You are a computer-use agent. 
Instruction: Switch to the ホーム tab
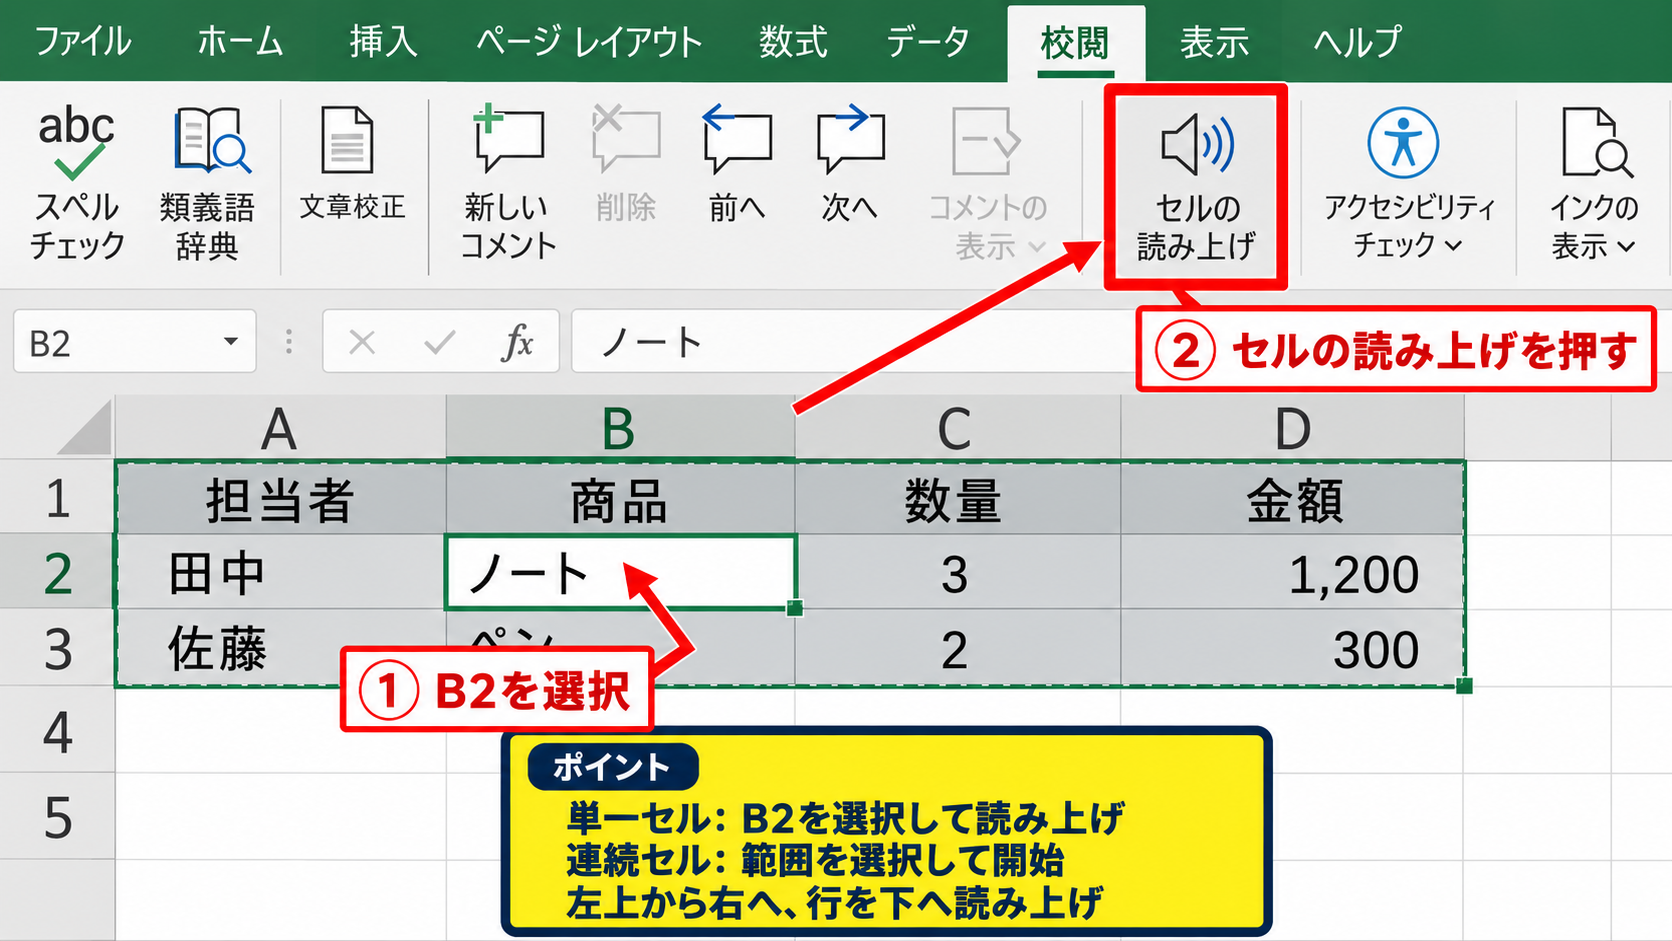[240, 42]
